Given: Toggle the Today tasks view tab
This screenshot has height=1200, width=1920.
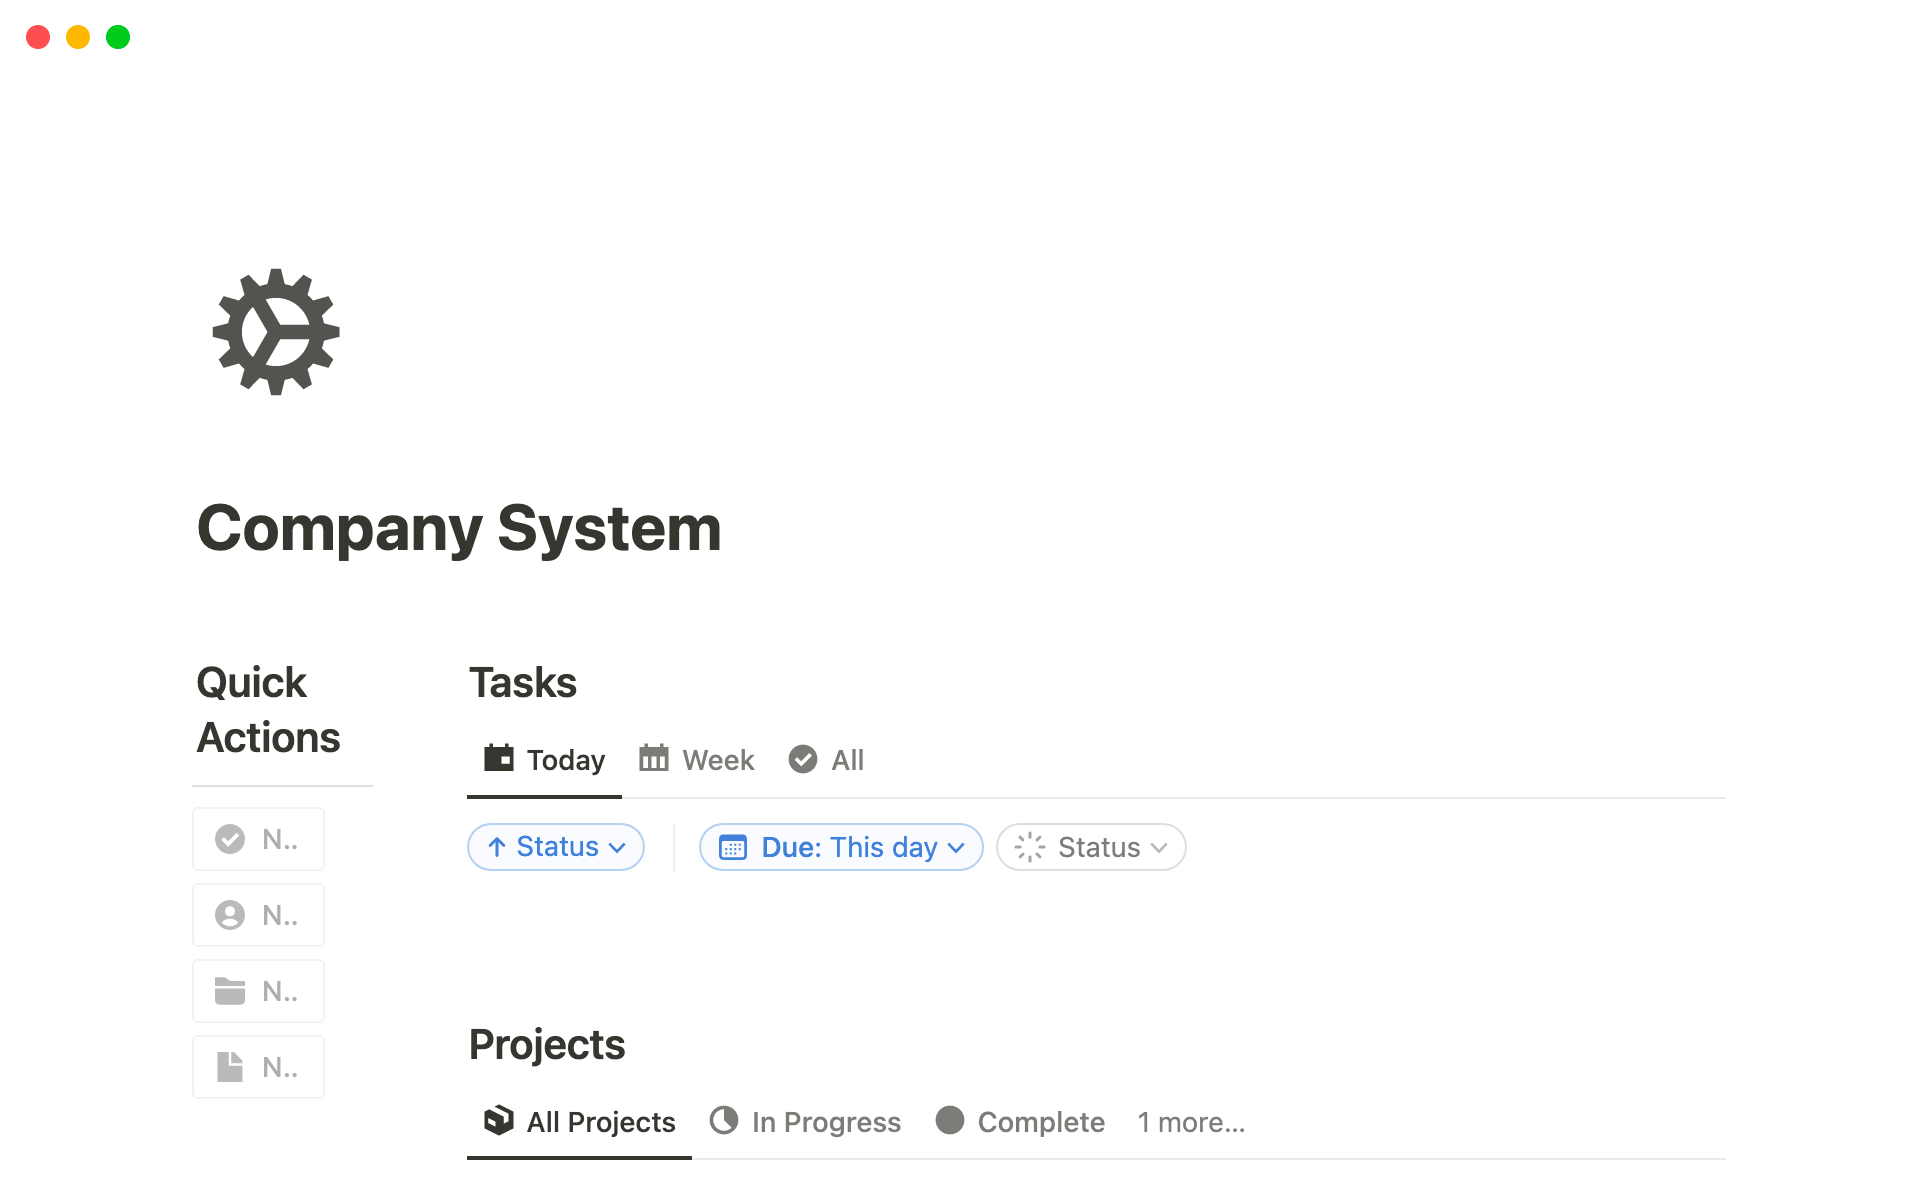Looking at the screenshot, I should (543, 759).
